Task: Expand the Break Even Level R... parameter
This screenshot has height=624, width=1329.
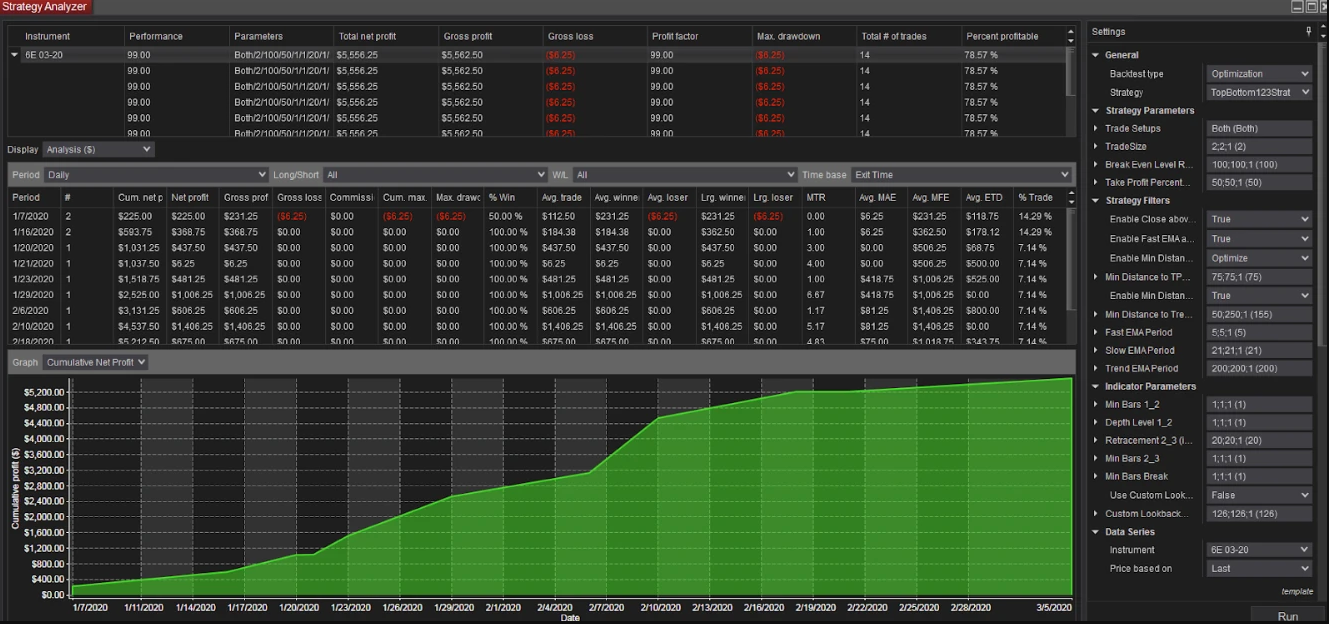Action: (1097, 164)
